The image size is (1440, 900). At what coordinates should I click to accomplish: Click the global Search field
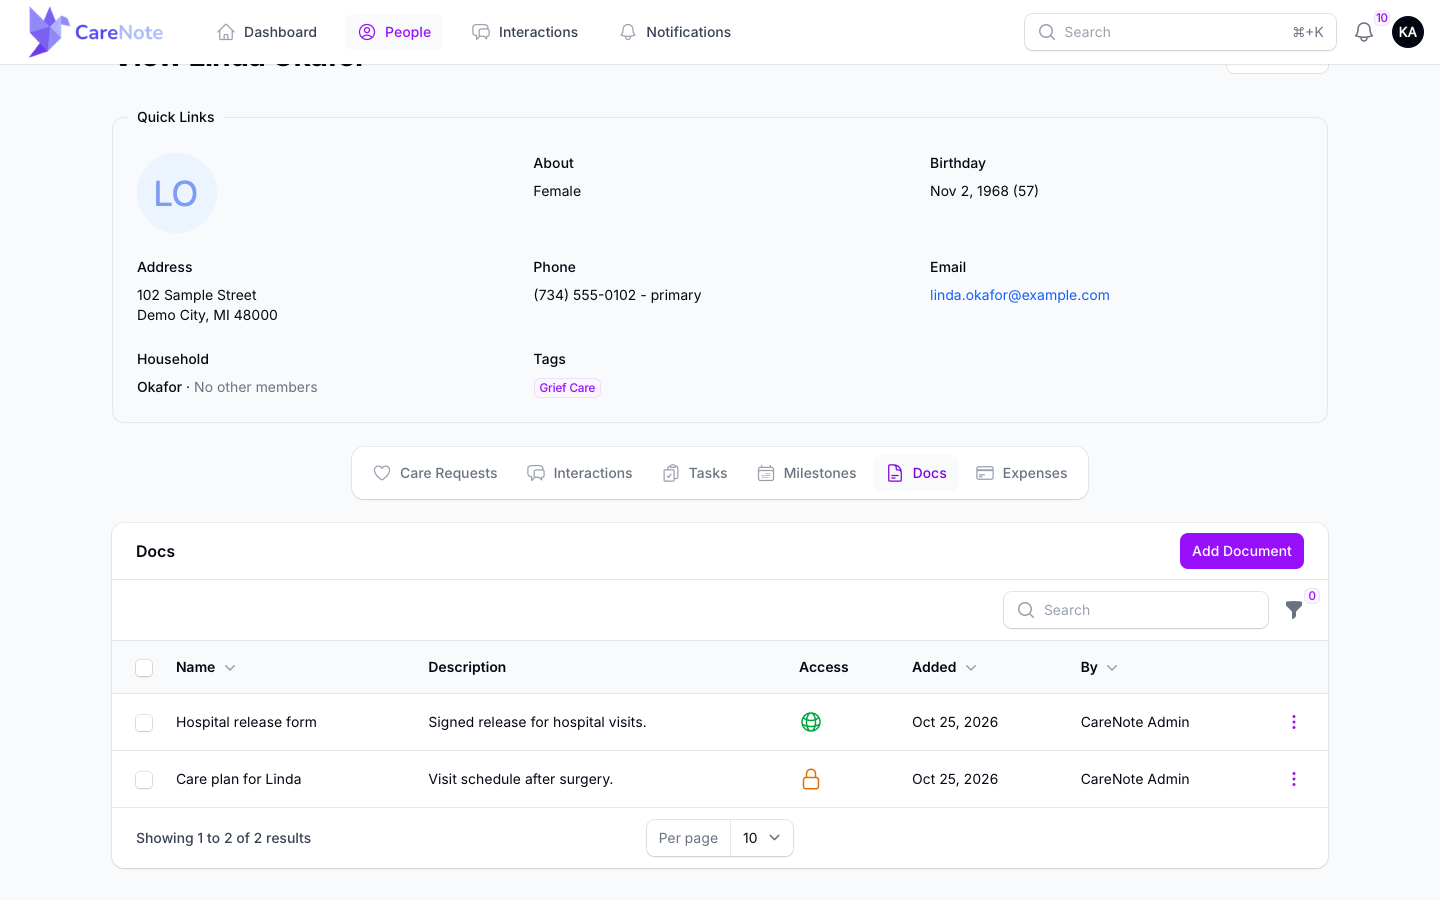click(x=1181, y=32)
